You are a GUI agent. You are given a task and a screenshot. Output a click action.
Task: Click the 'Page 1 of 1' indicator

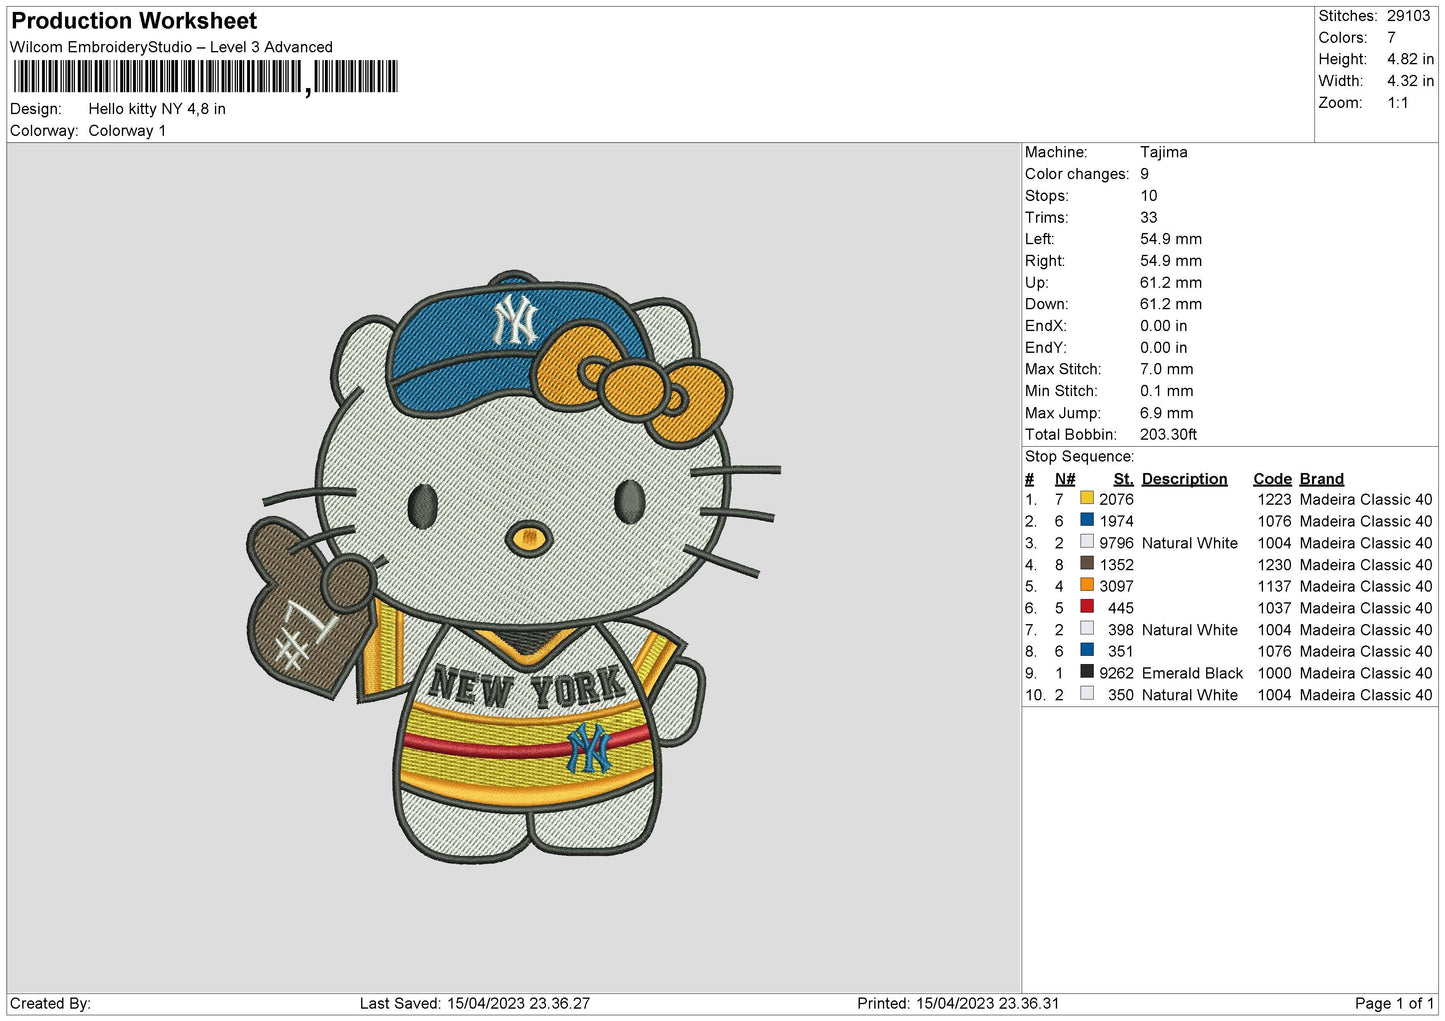pyautogui.click(x=1394, y=1003)
